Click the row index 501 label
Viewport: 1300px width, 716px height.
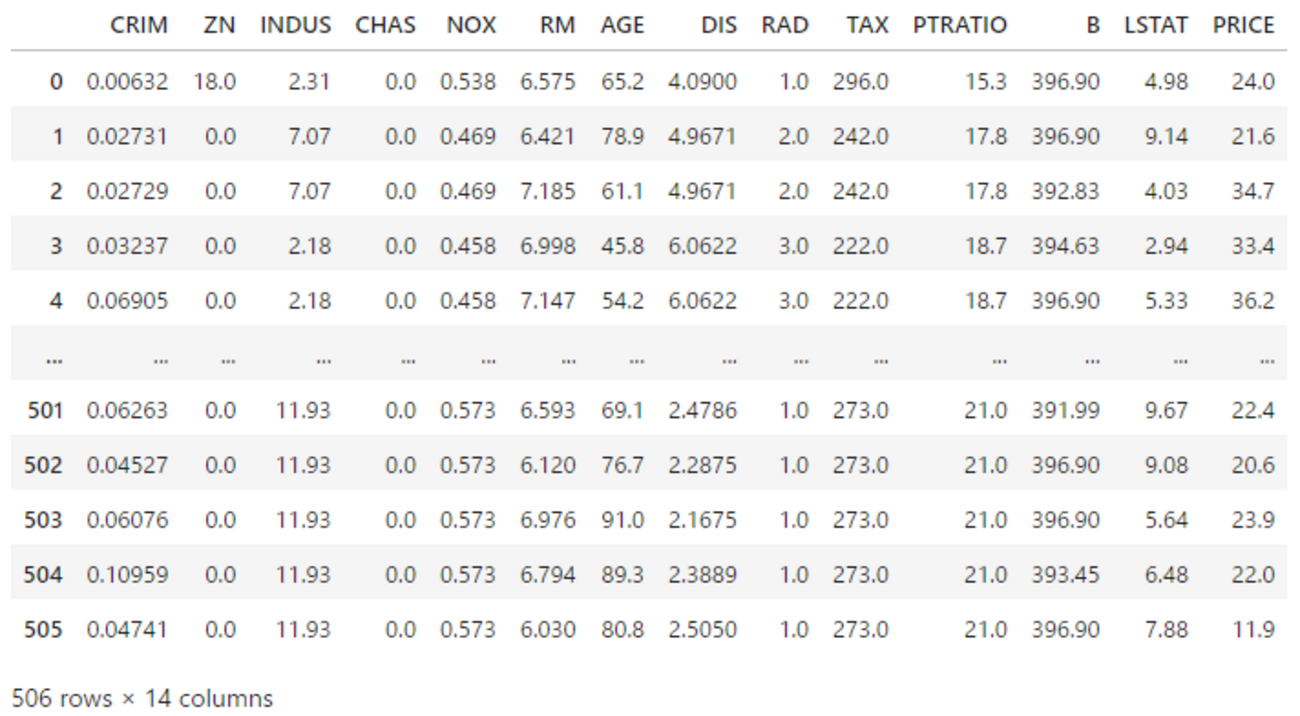pyautogui.click(x=43, y=411)
